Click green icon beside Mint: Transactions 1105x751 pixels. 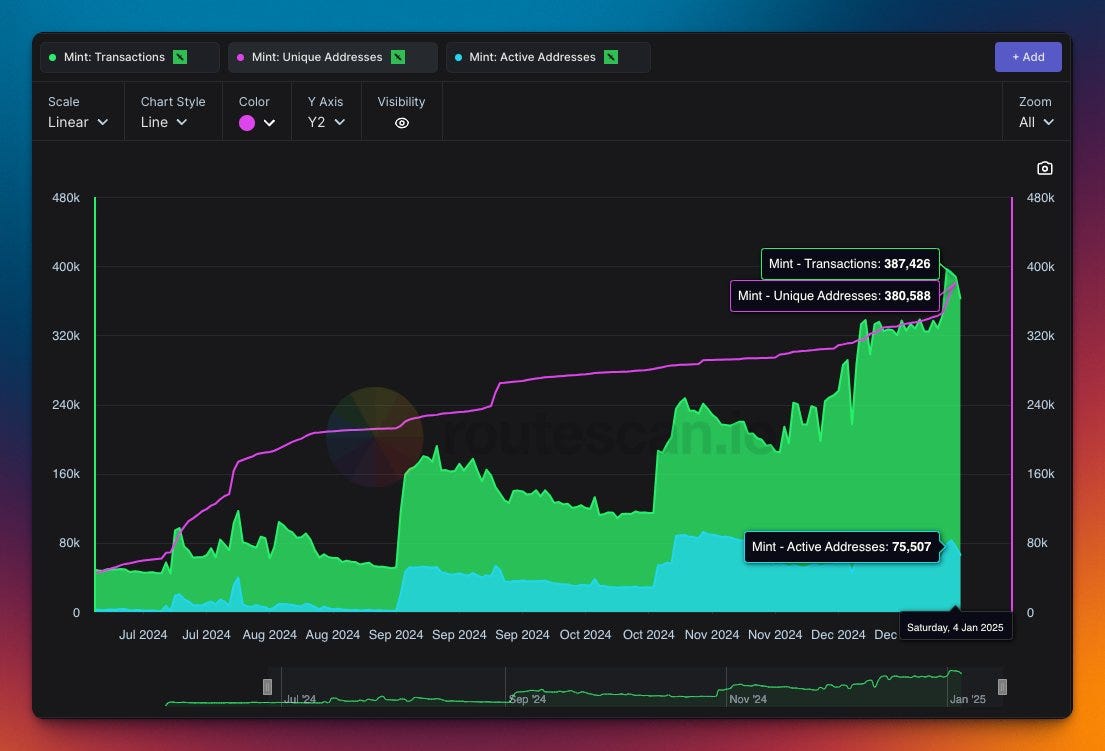(x=180, y=57)
